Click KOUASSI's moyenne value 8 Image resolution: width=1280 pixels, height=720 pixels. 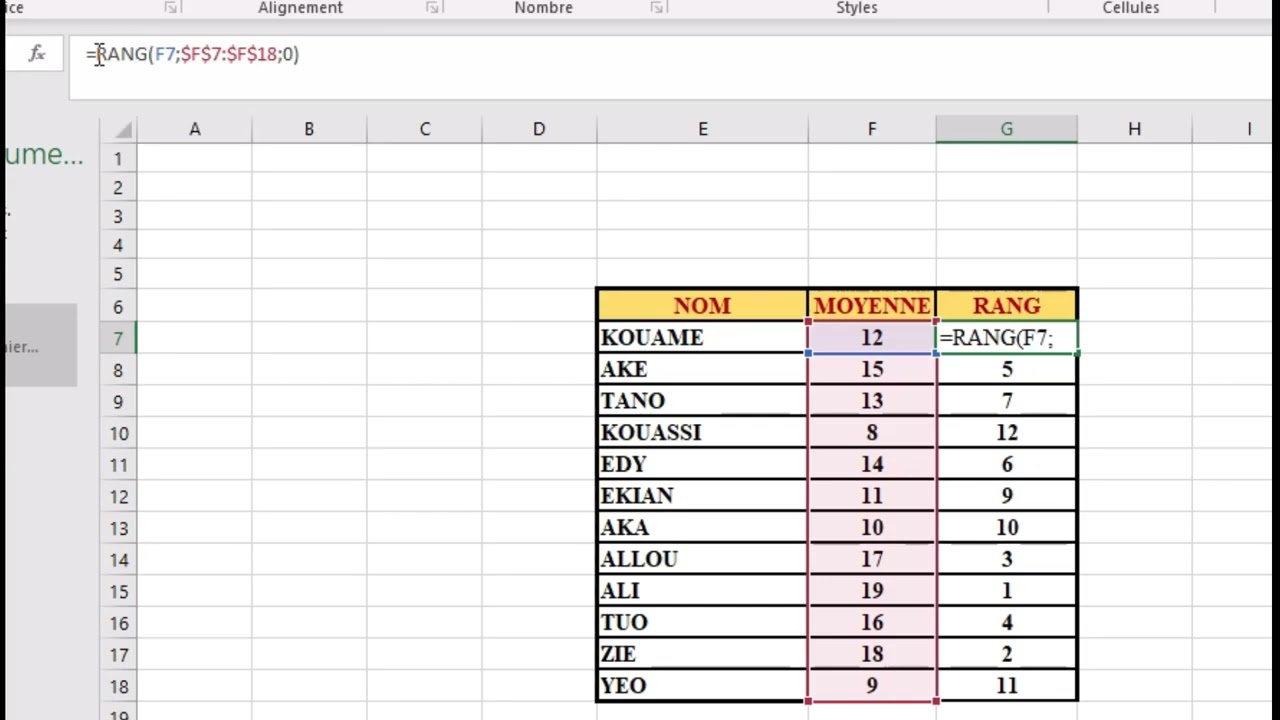(x=872, y=433)
